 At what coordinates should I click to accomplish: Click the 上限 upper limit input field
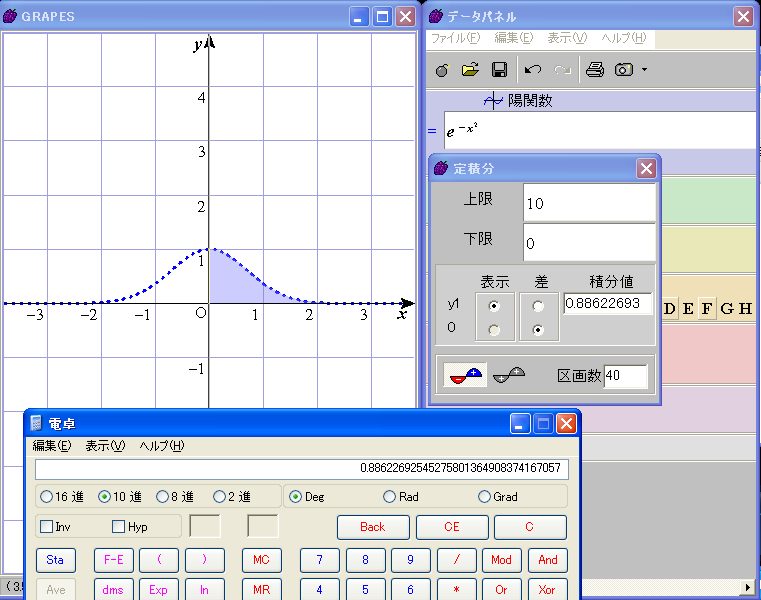tap(589, 203)
